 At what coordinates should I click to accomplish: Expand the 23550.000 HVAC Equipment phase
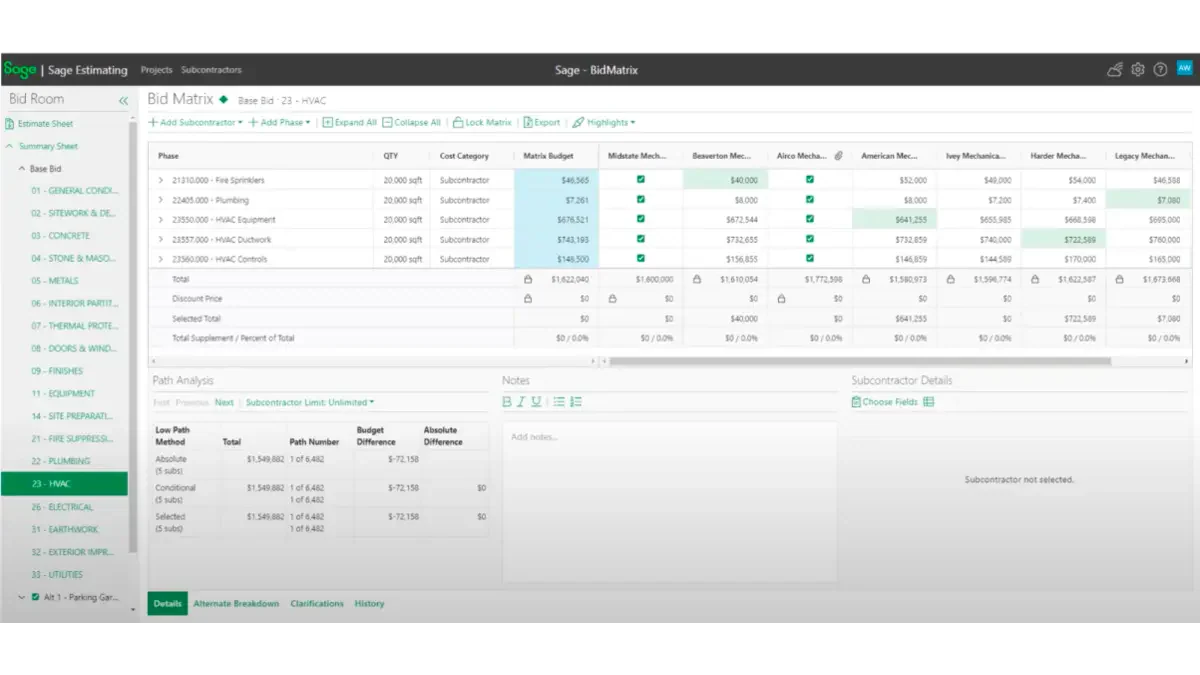tap(161, 219)
